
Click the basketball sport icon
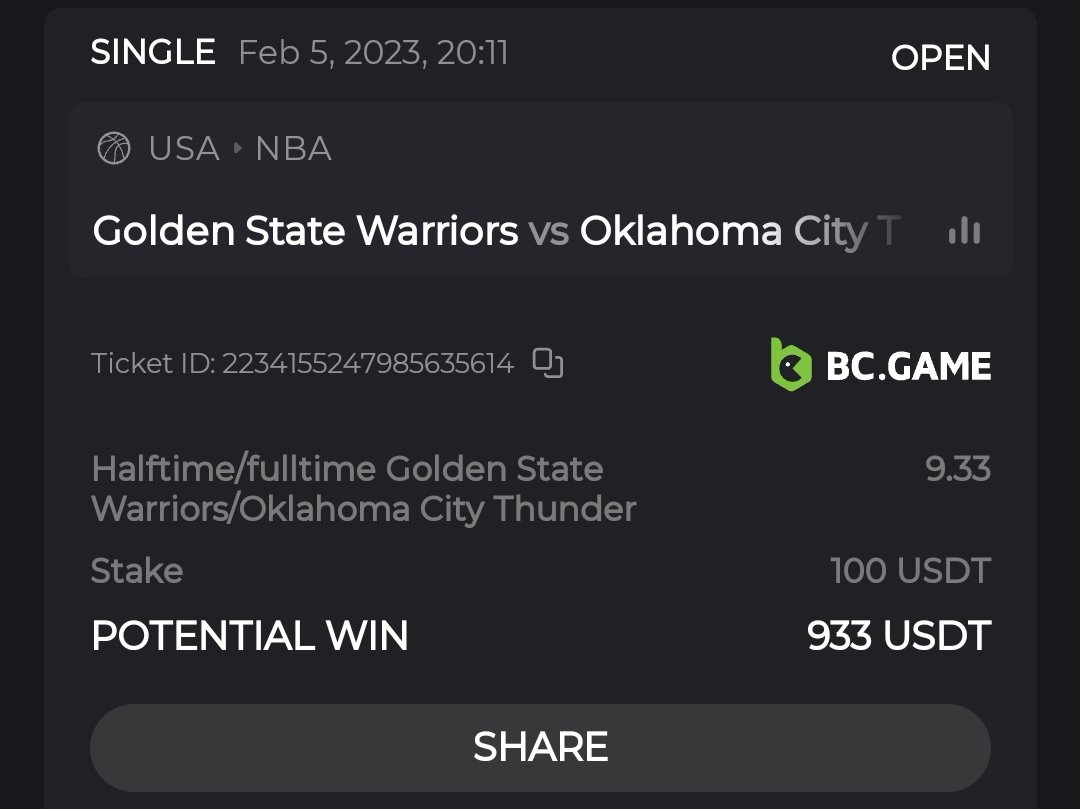click(113, 149)
